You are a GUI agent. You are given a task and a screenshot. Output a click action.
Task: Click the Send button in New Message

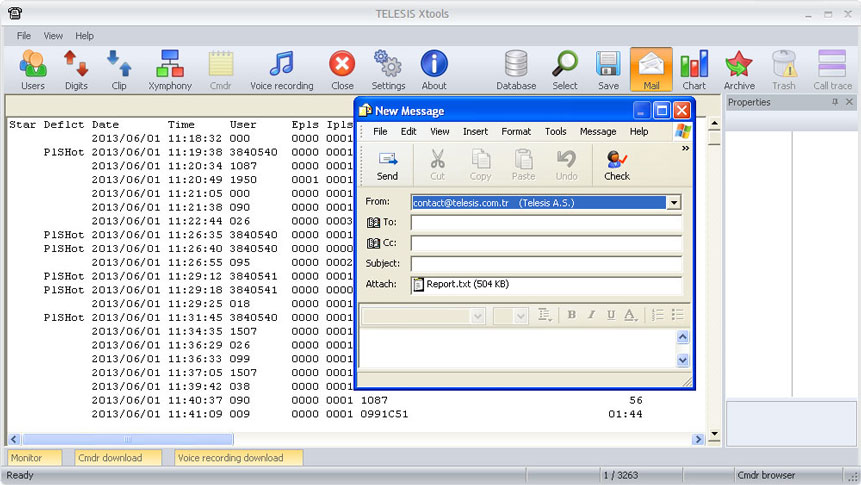click(387, 165)
